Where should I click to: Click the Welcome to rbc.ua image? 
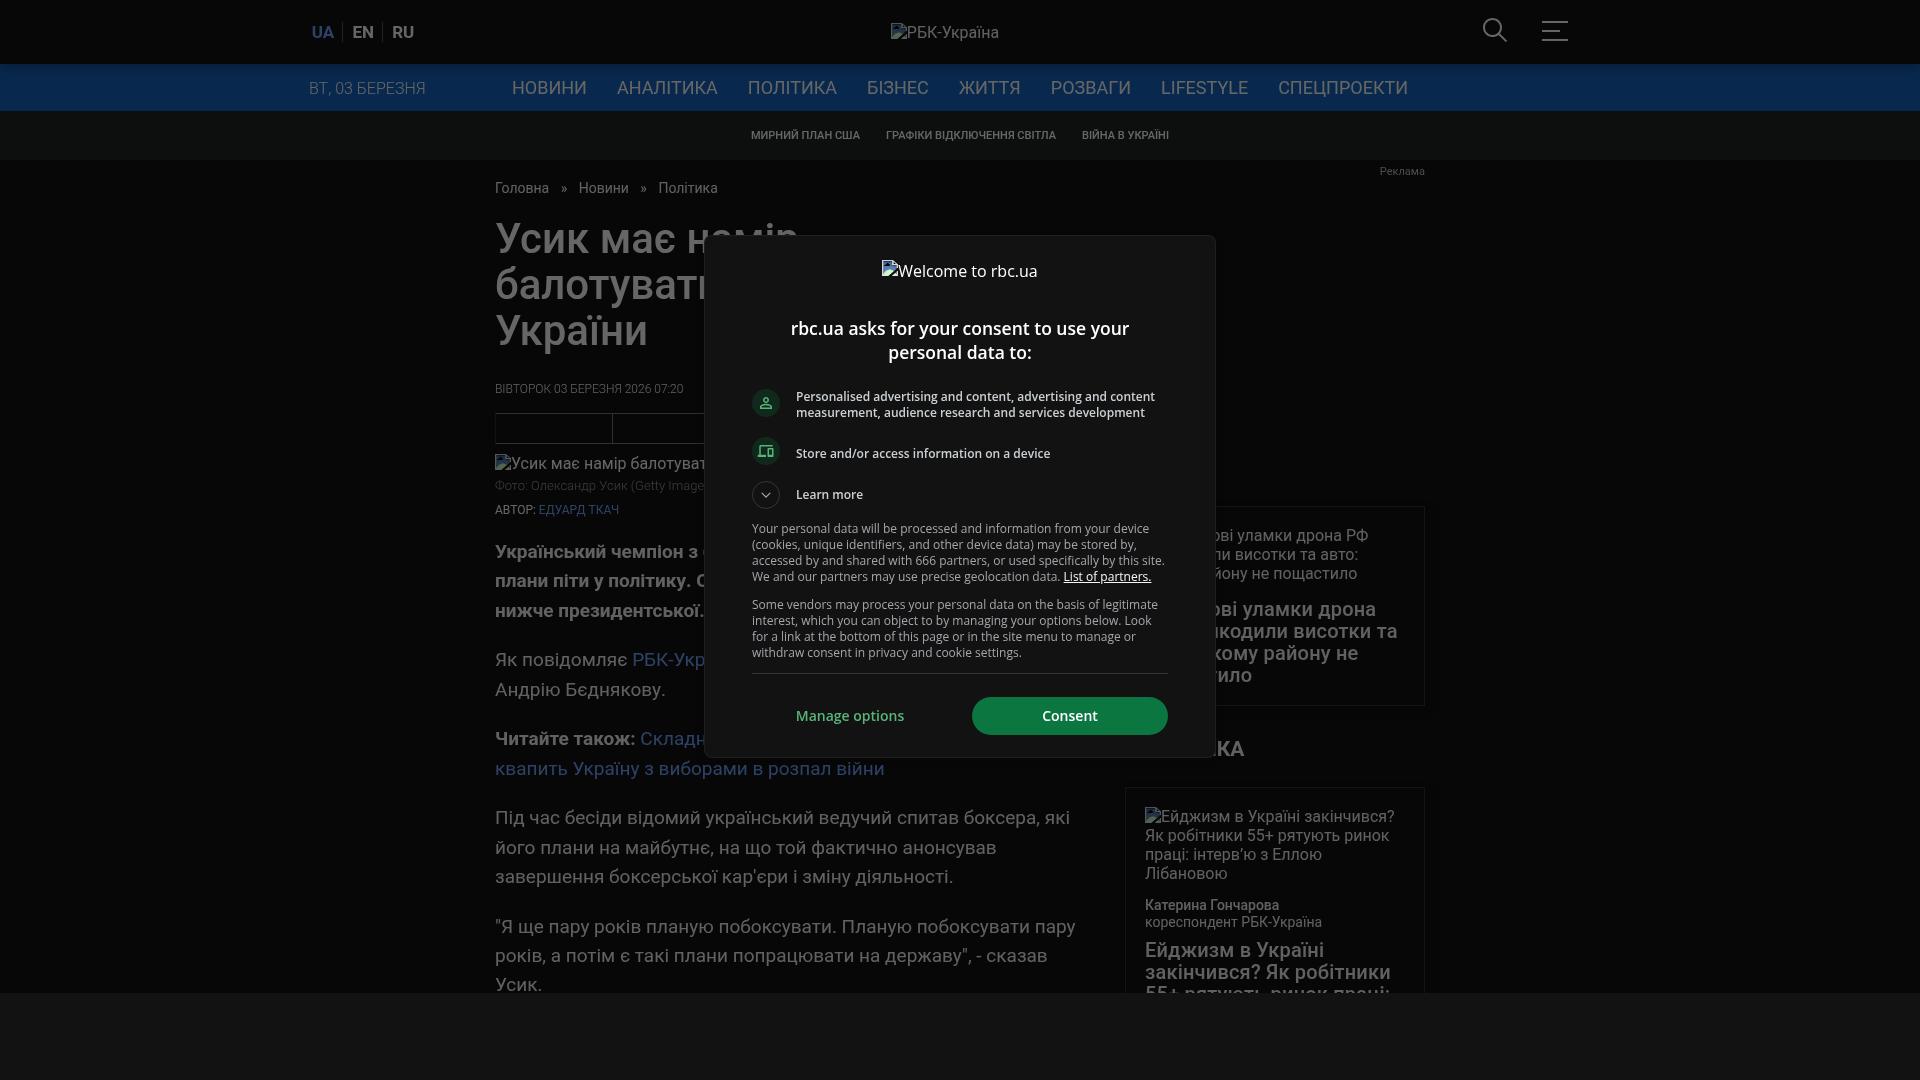pyautogui.click(x=959, y=271)
